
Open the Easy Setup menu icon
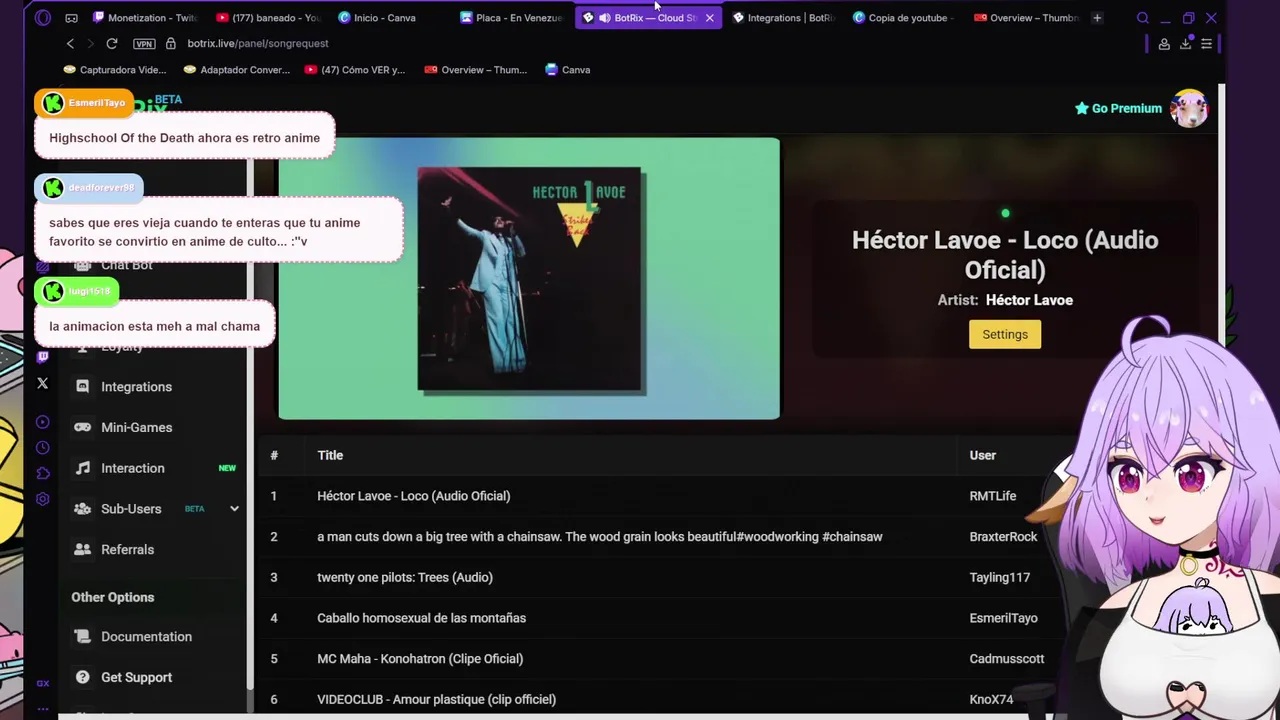1206,44
